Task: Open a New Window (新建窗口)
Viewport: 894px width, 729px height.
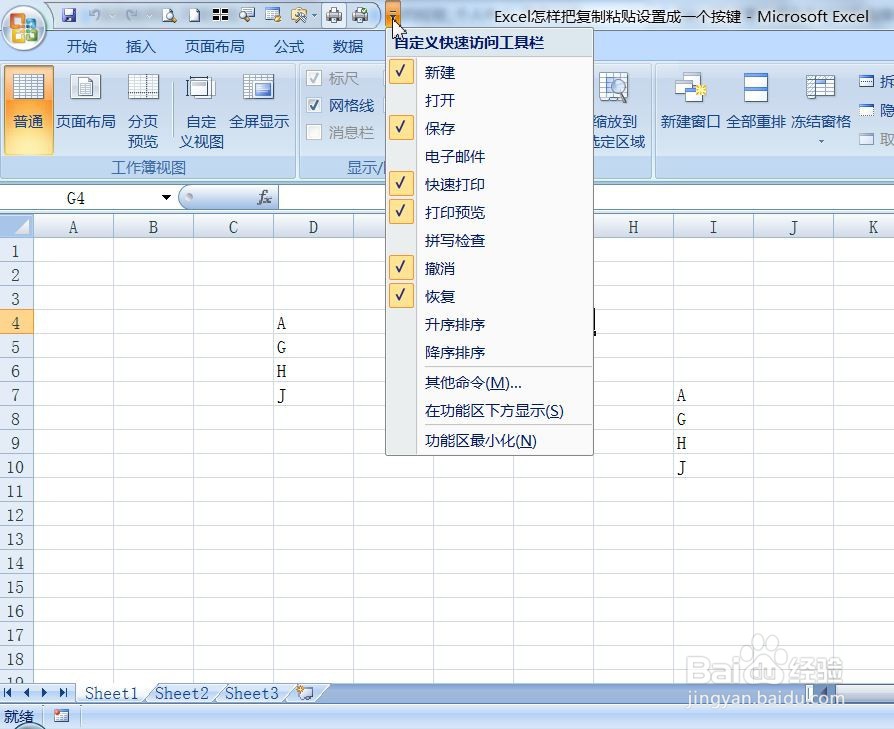Action: [690, 103]
